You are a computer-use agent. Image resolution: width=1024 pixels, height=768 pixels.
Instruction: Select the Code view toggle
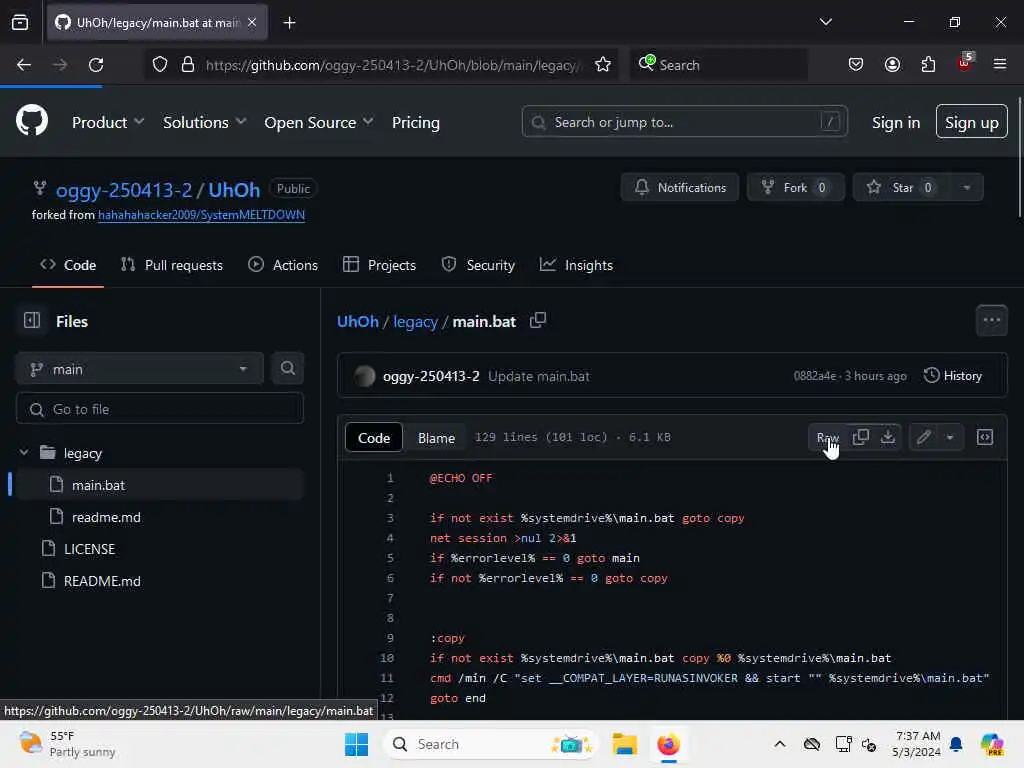coord(374,438)
